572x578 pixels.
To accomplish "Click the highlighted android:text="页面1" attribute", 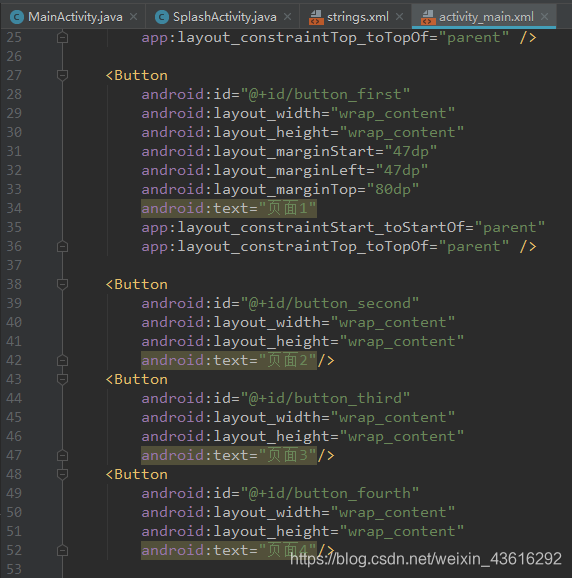I will click(x=229, y=209).
